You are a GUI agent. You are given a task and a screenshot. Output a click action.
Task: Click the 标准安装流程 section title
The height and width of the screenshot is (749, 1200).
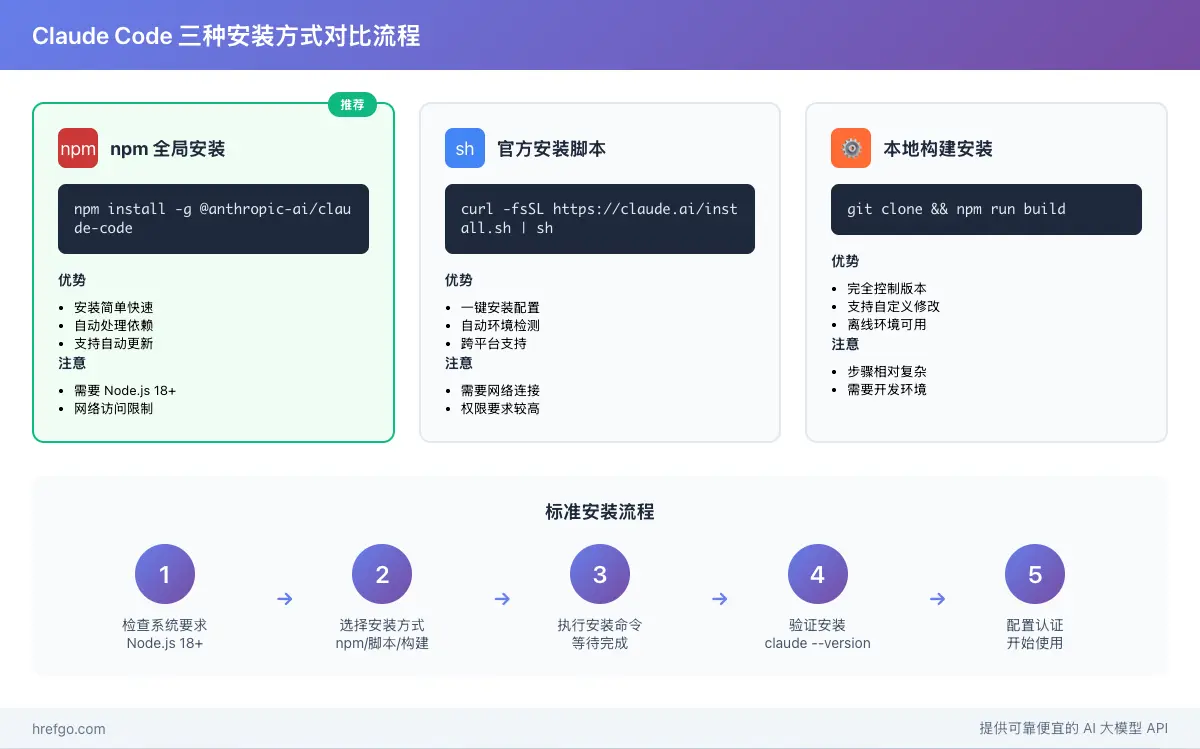[x=600, y=512]
